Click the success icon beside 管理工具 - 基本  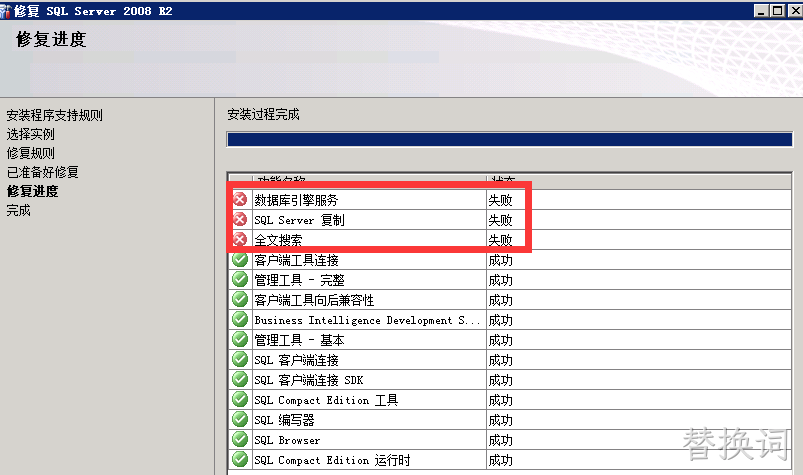tap(240, 339)
